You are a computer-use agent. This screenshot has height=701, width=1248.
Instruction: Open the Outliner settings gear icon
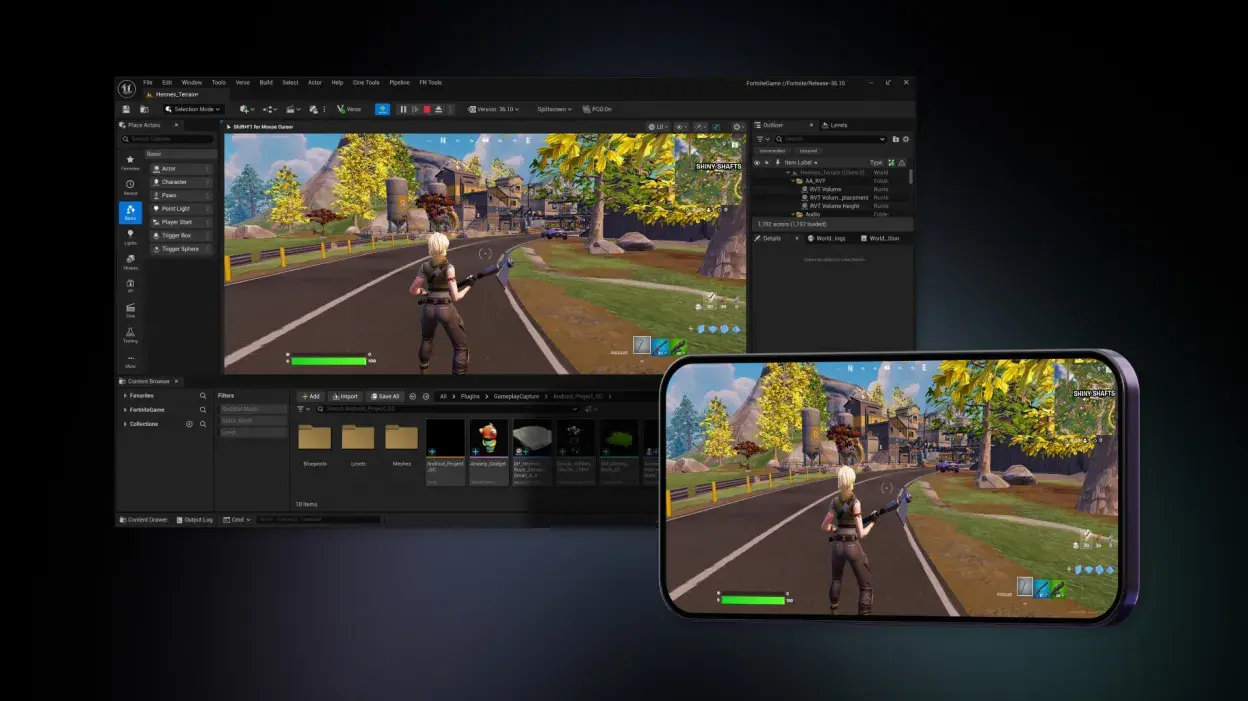[906, 139]
